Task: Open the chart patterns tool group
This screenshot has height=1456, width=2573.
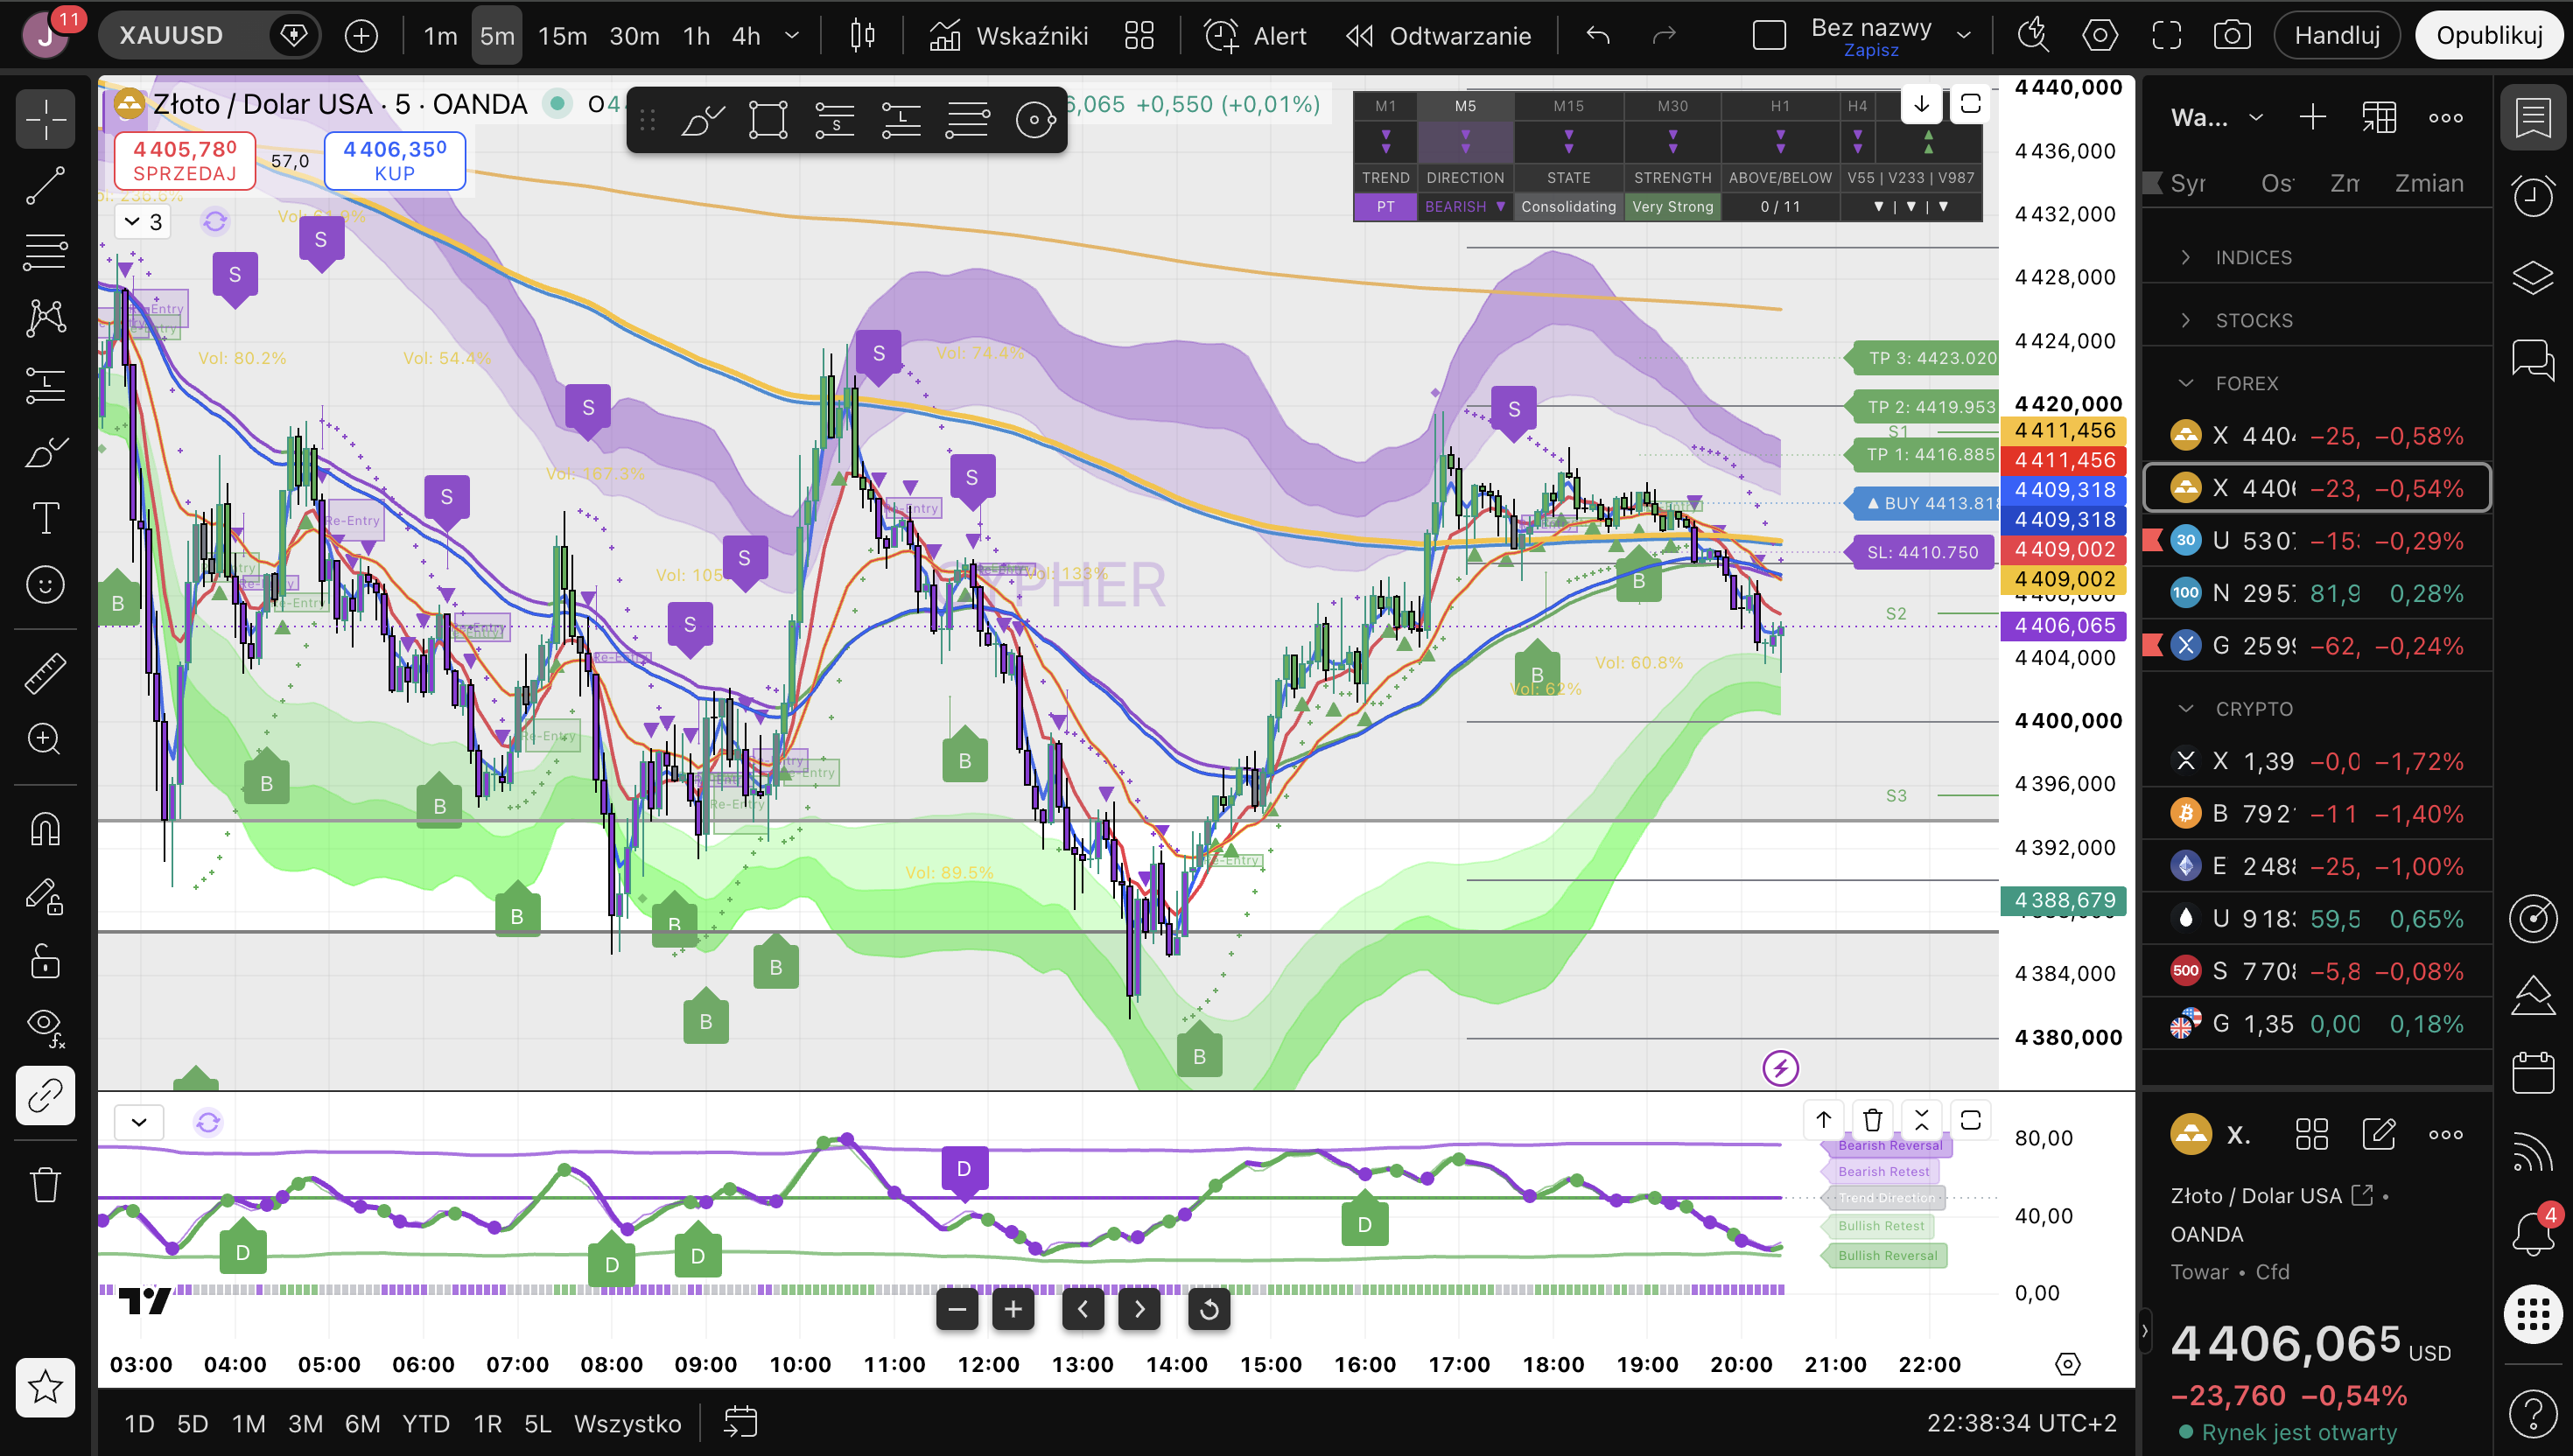Action: click(45, 318)
